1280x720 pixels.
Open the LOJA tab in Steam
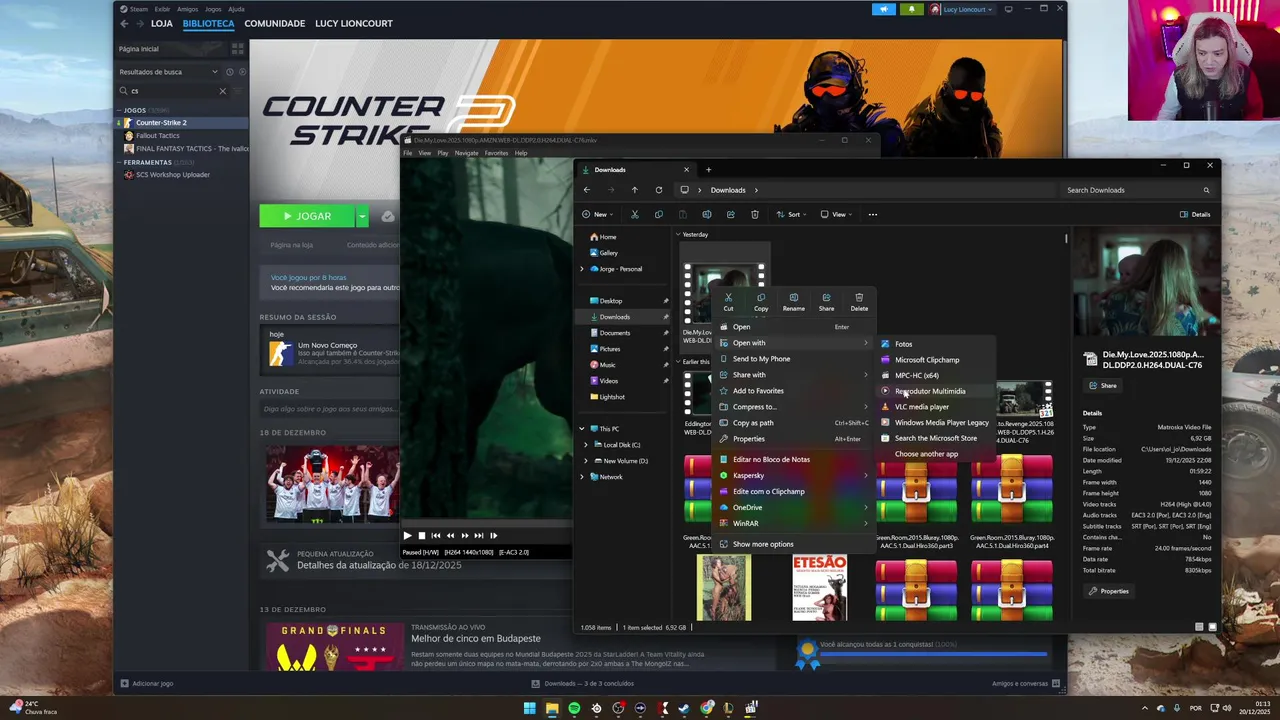click(x=162, y=23)
